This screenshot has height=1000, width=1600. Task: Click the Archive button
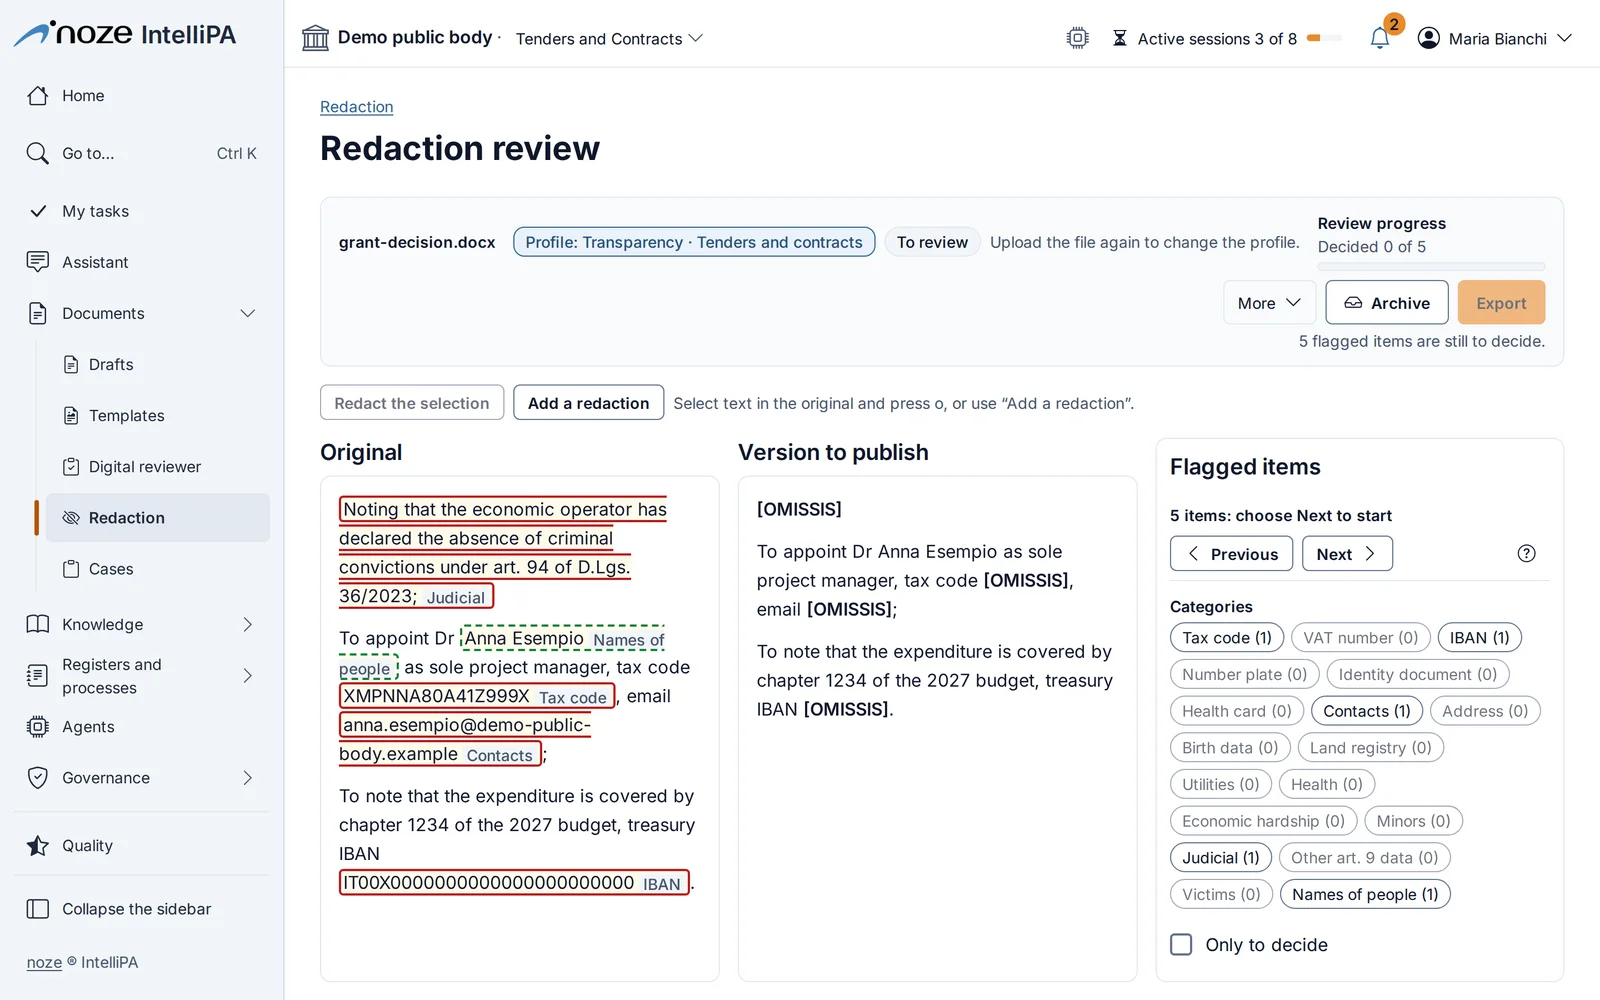coord(1387,303)
